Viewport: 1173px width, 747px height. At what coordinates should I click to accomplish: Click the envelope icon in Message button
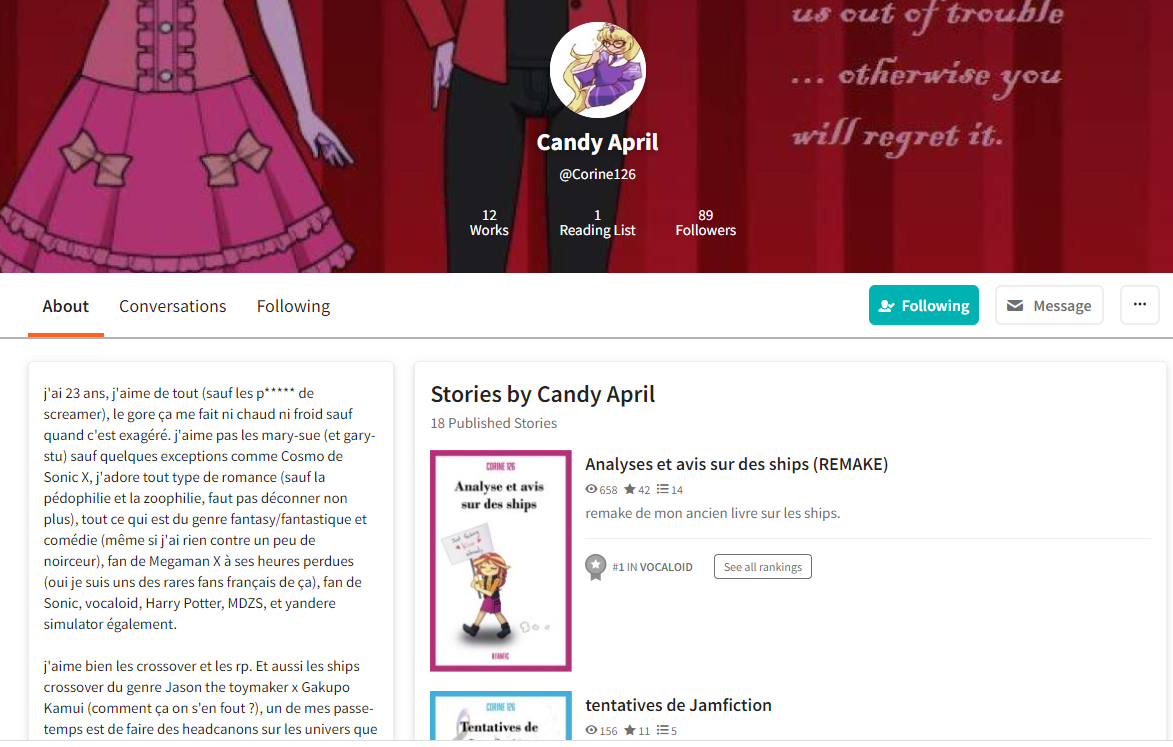(x=1014, y=306)
